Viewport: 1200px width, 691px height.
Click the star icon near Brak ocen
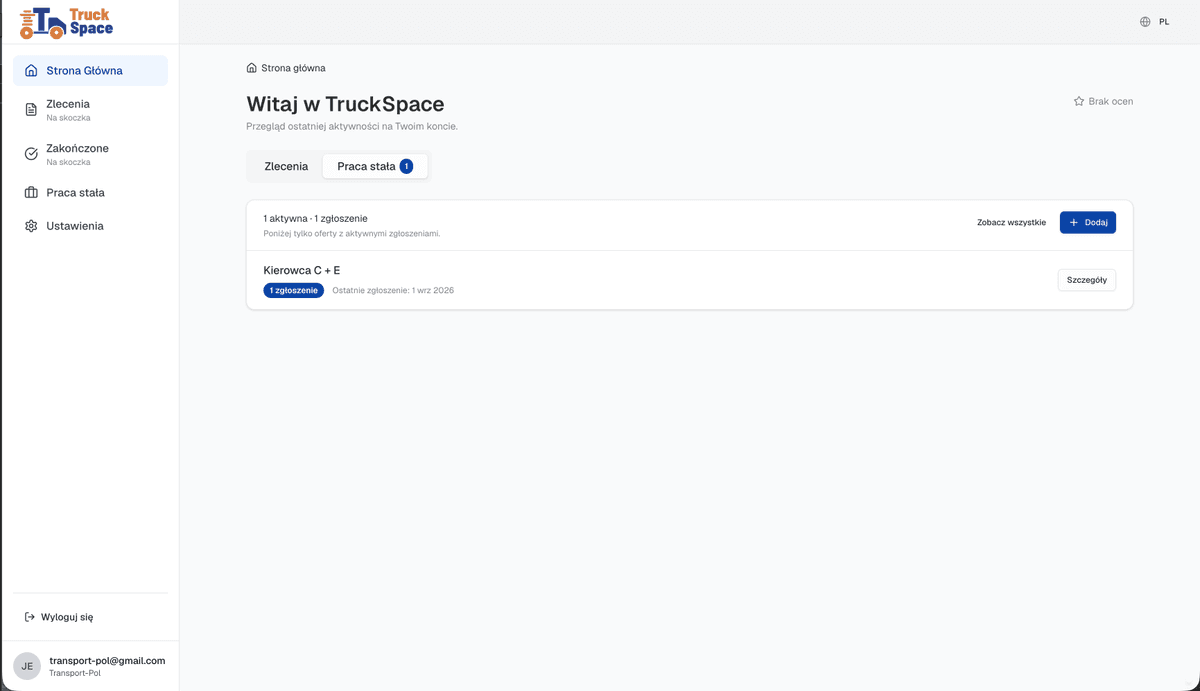(1079, 101)
